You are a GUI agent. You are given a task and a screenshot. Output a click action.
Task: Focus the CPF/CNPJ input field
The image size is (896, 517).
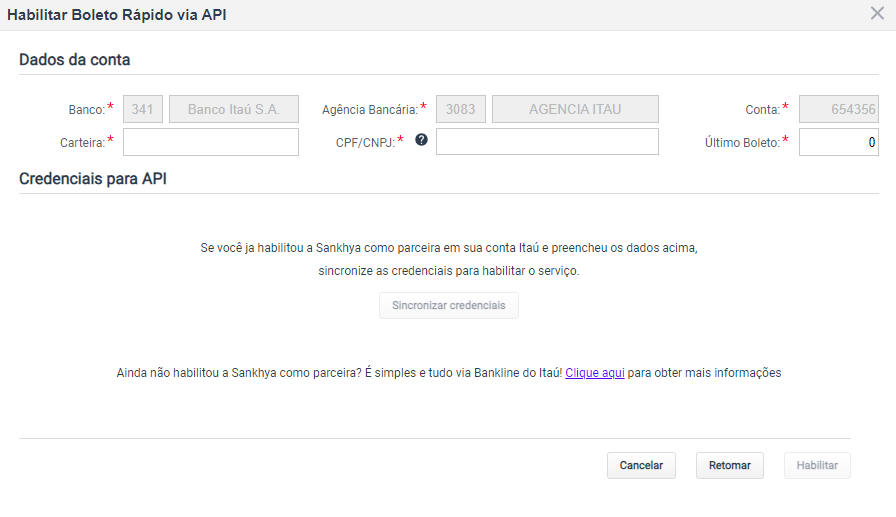tap(547, 142)
